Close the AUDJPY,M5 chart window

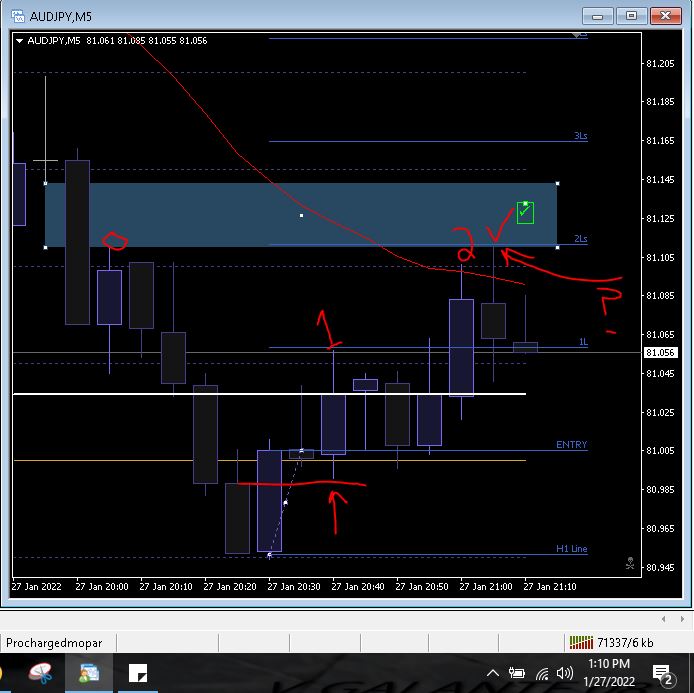click(665, 16)
